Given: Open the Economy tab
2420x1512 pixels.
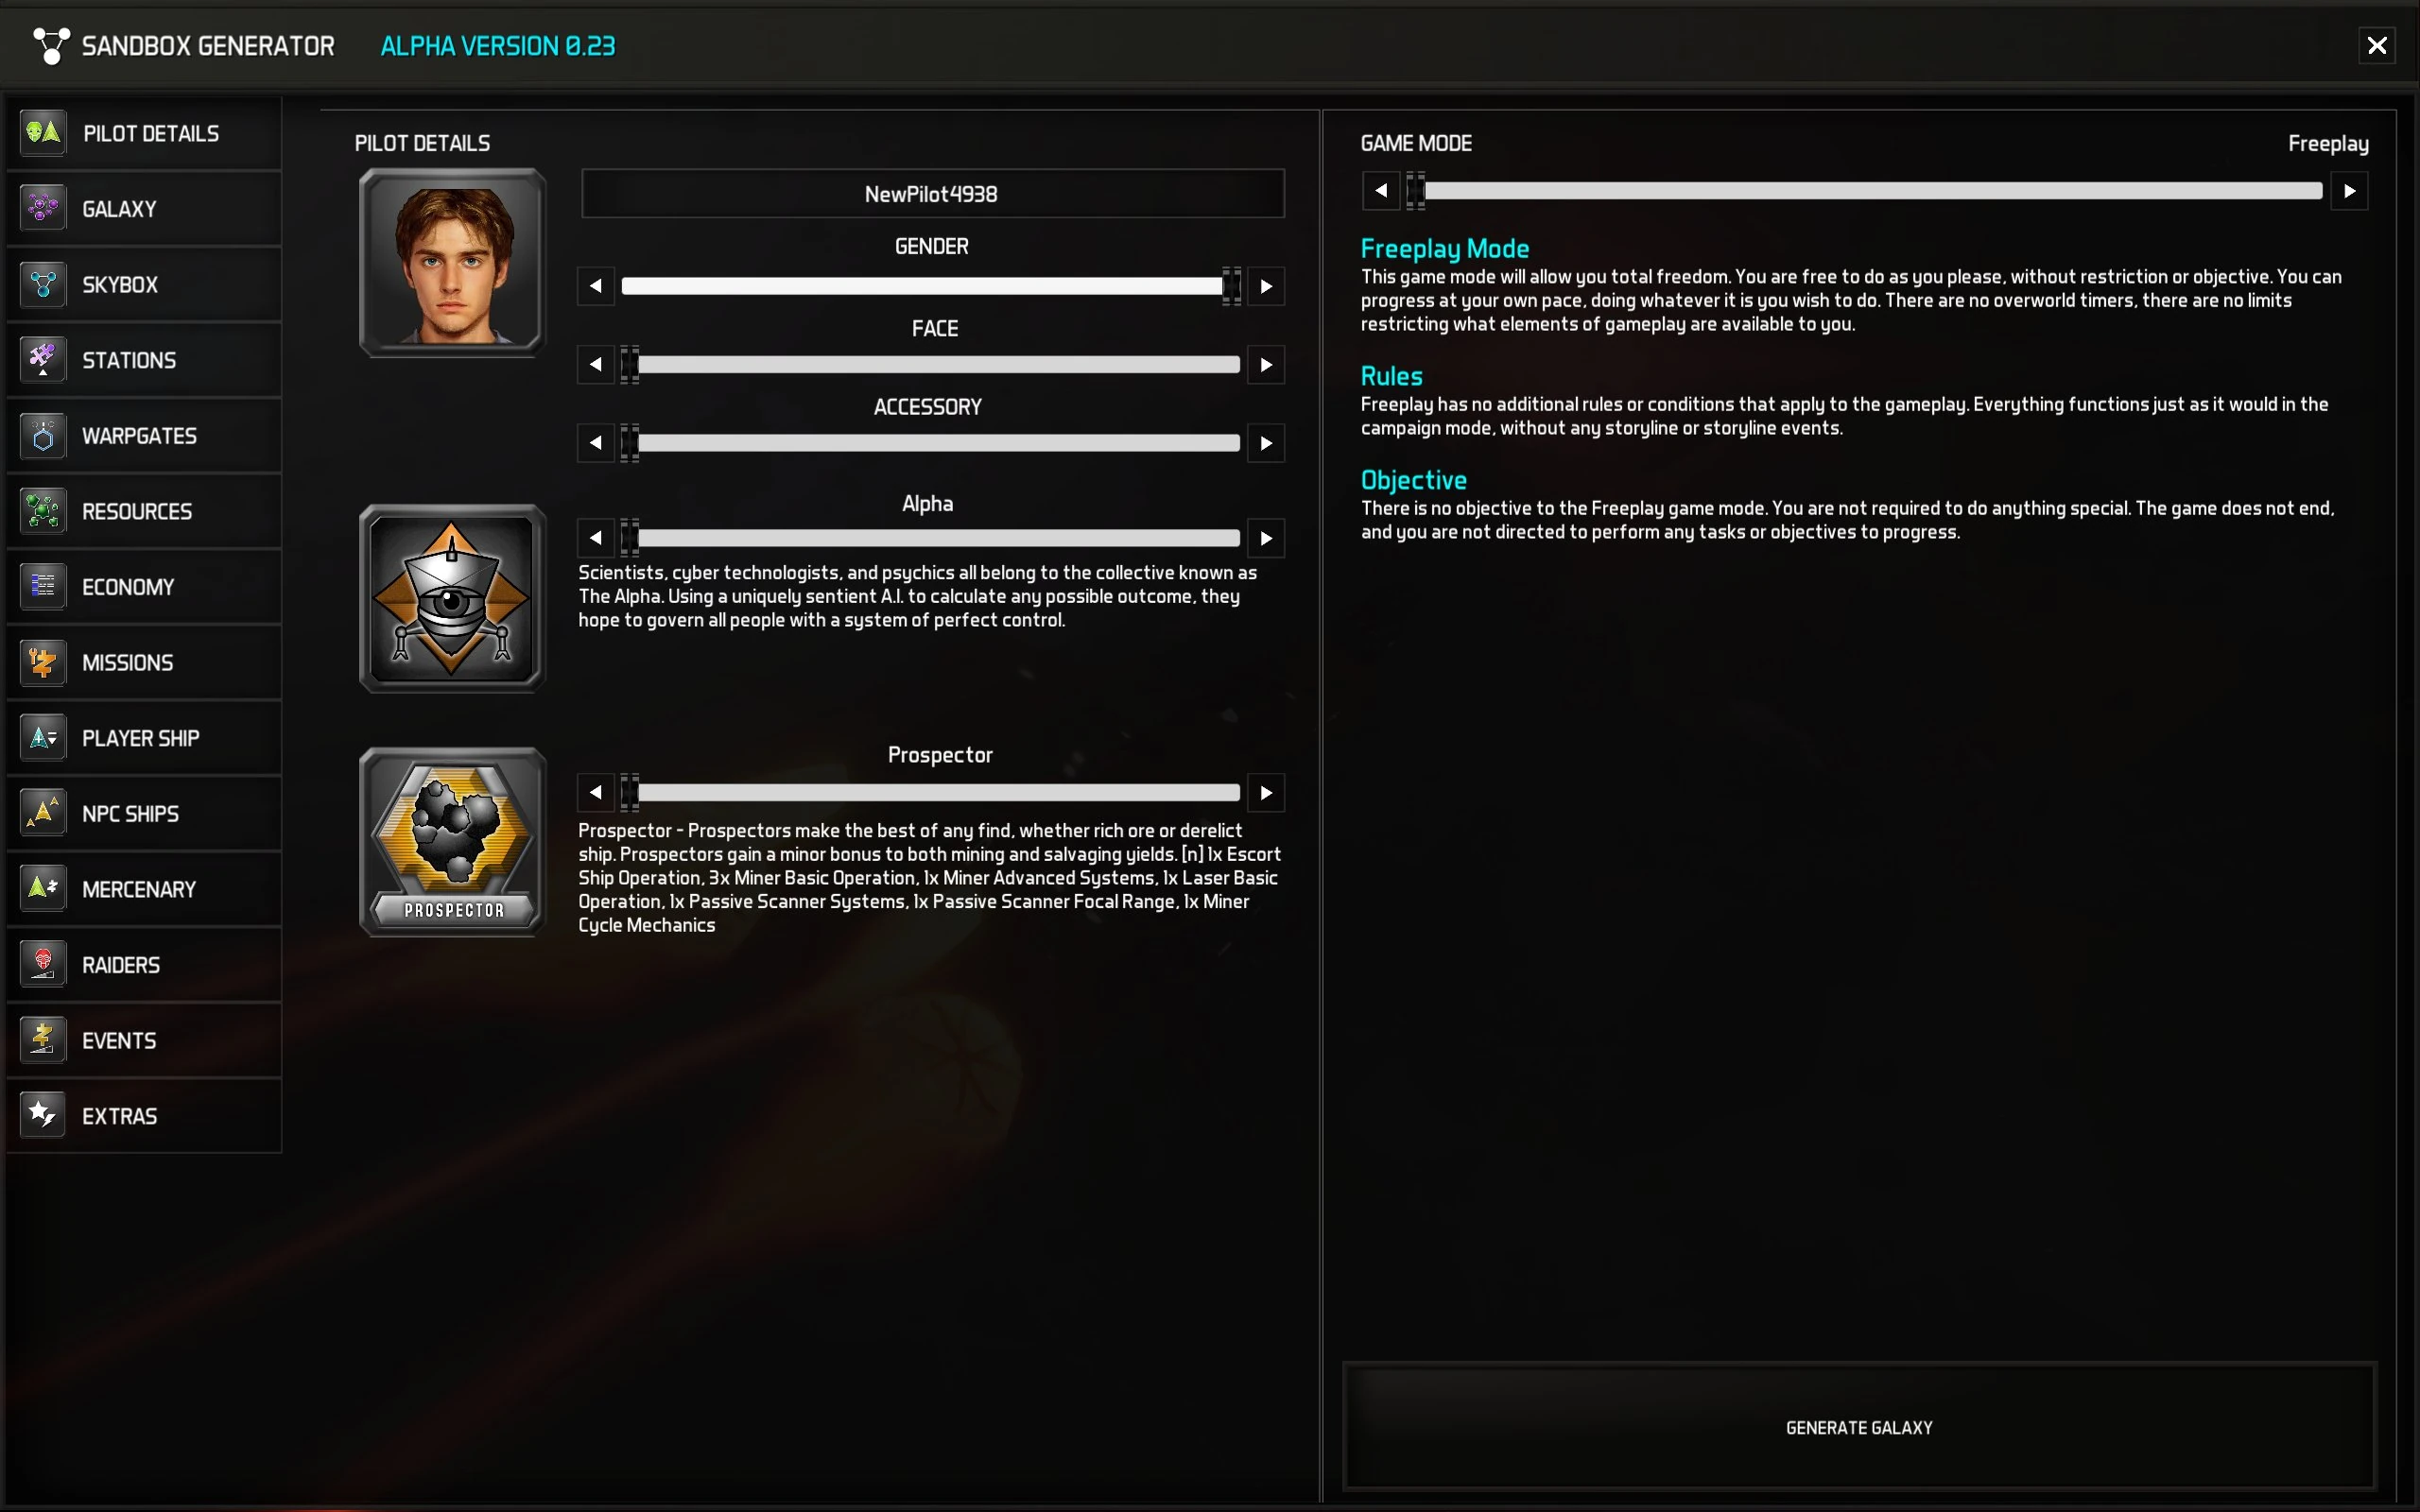Looking at the screenshot, I should tap(144, 586).
